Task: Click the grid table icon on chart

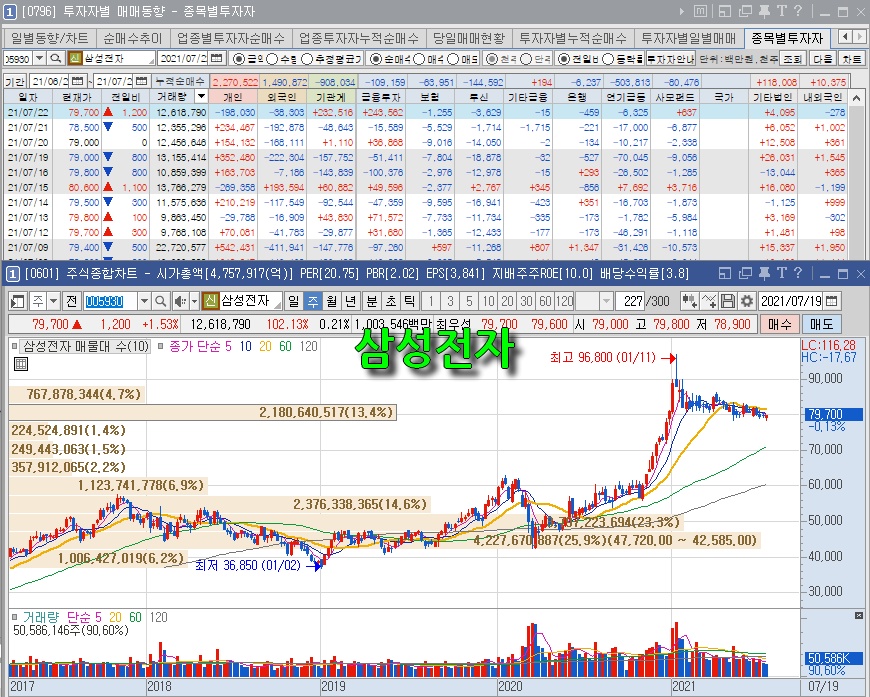Action: 21,364
